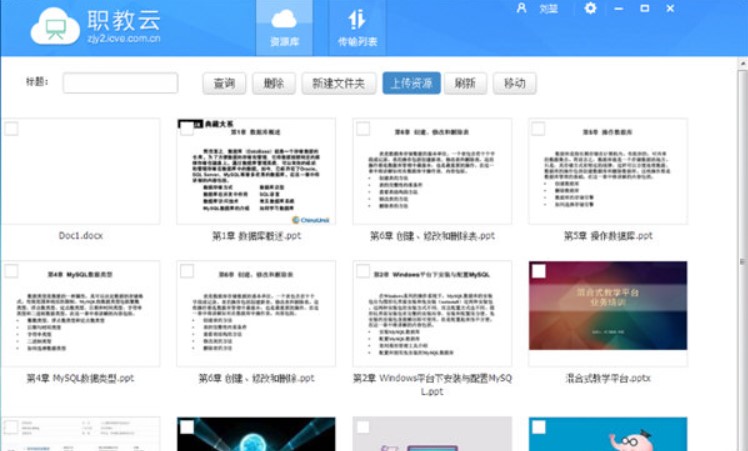Image resolution: width=748 pixels, height=451 pixels.
Task: Tick checkbox on the glowing globe thumbnail
Action: tap(187, 427)
